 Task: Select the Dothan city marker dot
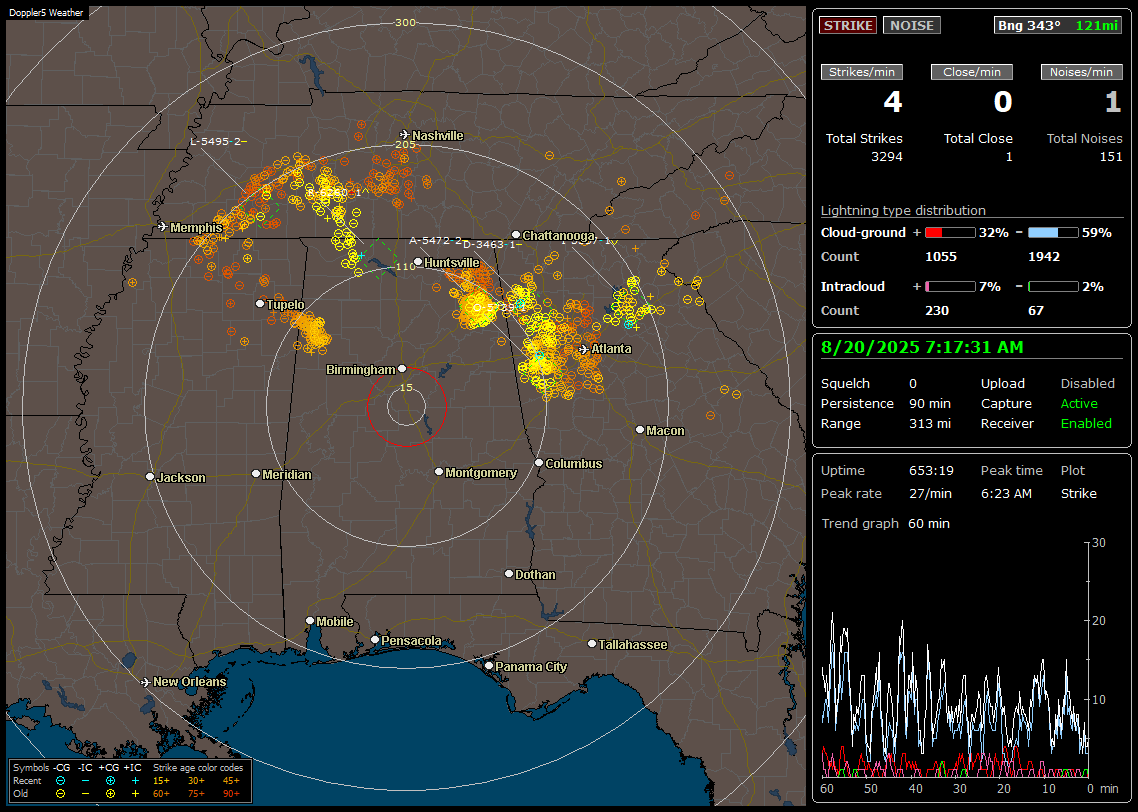[509, 573]
